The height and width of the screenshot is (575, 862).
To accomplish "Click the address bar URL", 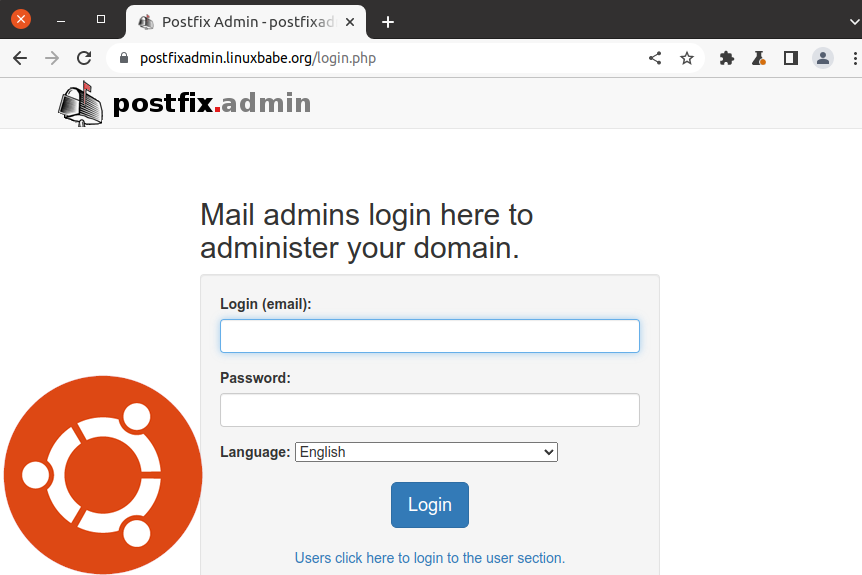I will (258, 58).
